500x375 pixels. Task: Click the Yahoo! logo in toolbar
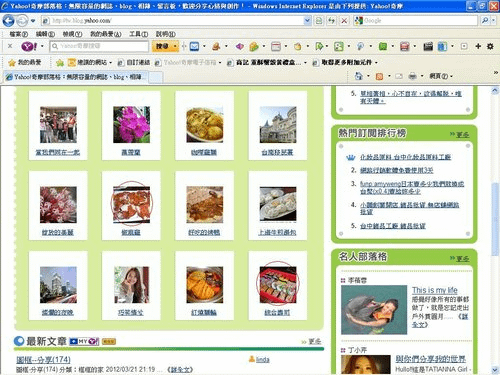click(29, 46)
